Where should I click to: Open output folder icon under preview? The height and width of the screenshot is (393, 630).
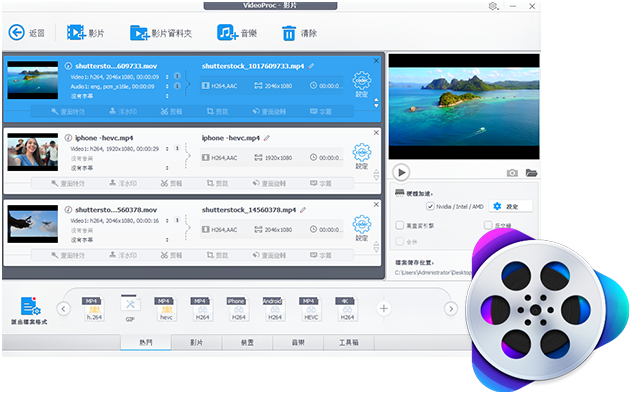point(531,173)
